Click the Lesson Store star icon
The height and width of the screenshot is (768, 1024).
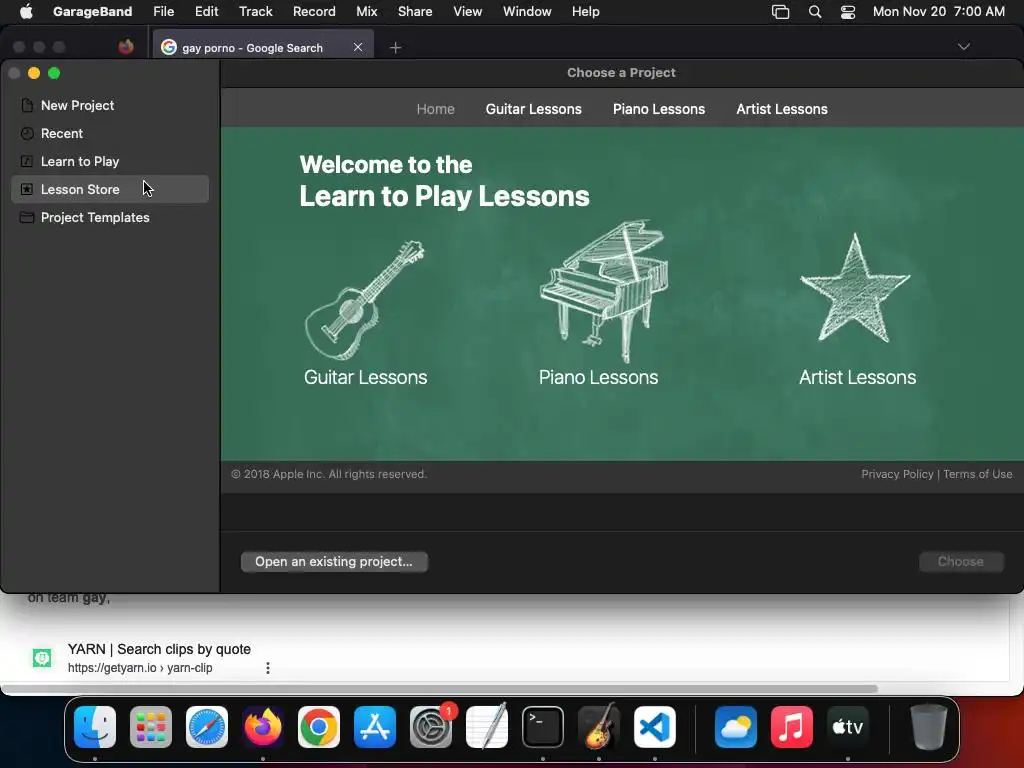pos(27,189)
